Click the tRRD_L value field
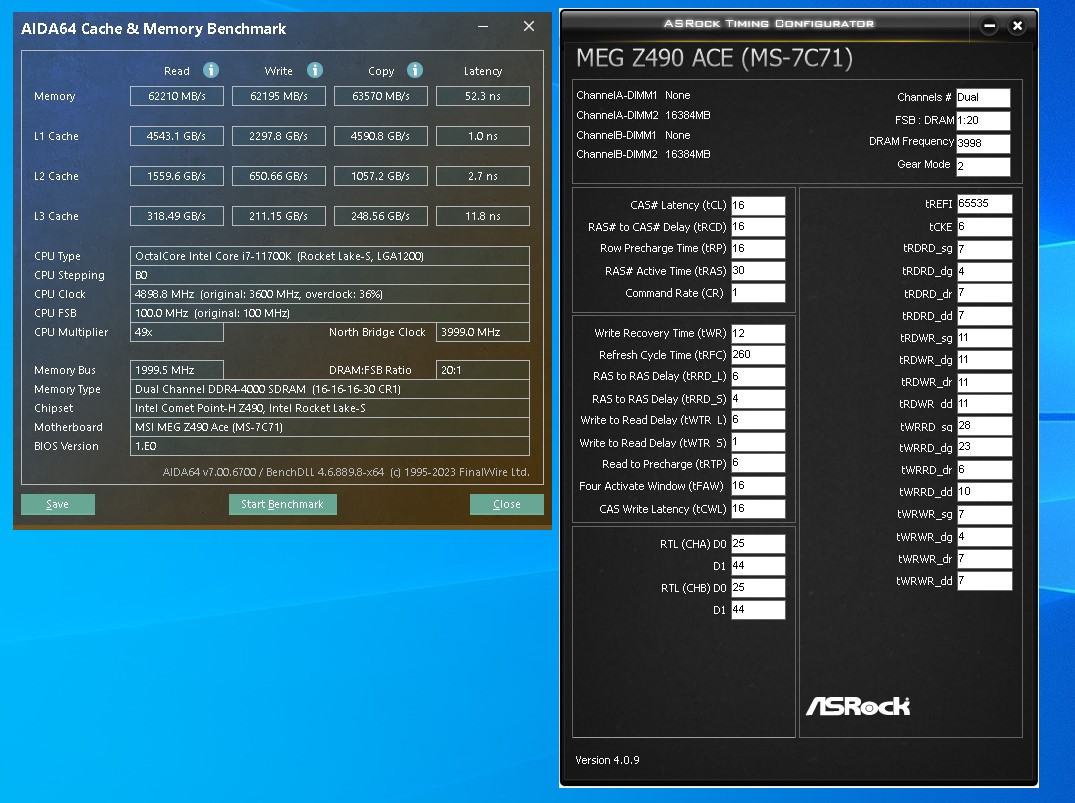The width and height of the screenshot is (1075, 803). [758, 376]
